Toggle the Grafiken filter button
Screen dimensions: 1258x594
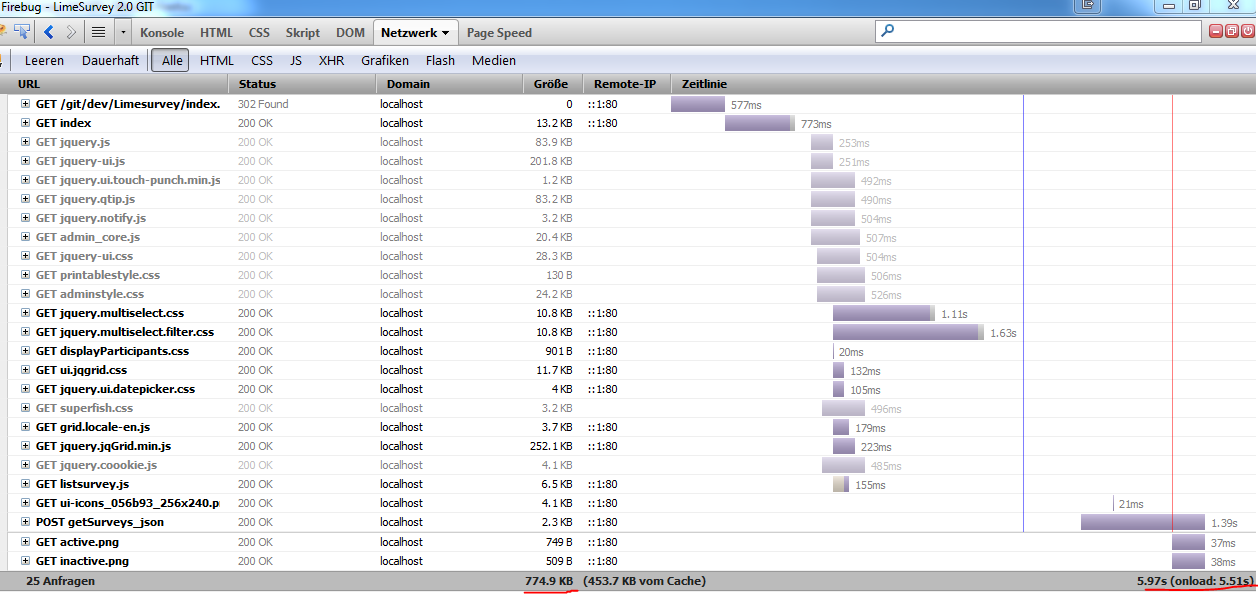point(385,60)
